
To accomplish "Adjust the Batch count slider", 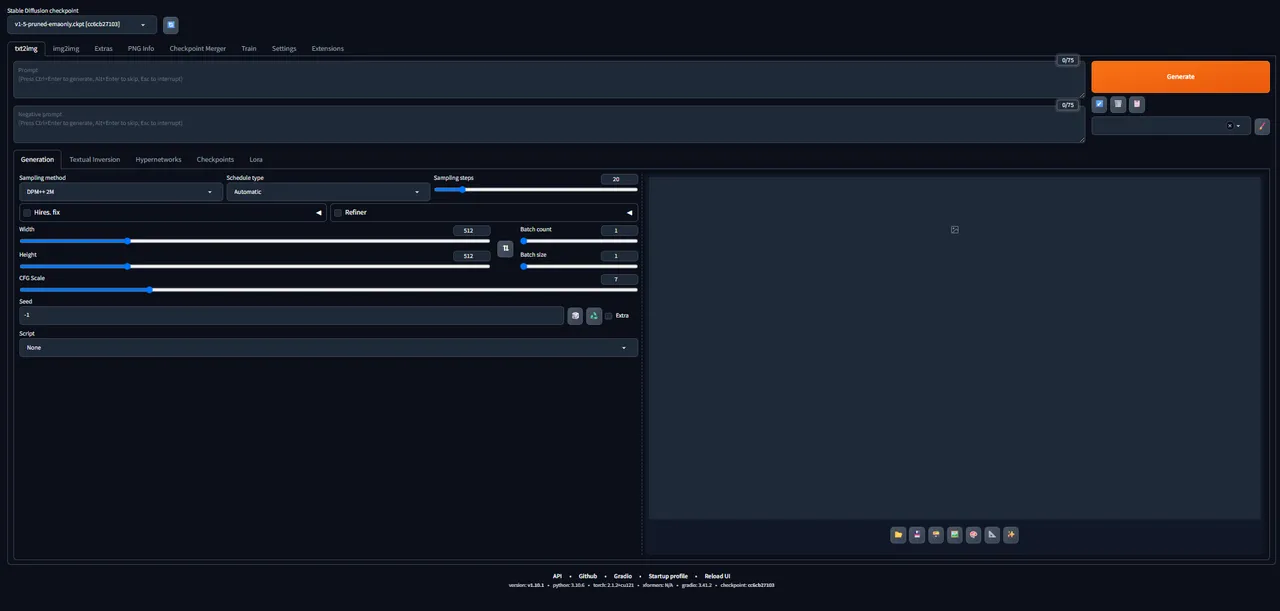I will pos(579,240).
